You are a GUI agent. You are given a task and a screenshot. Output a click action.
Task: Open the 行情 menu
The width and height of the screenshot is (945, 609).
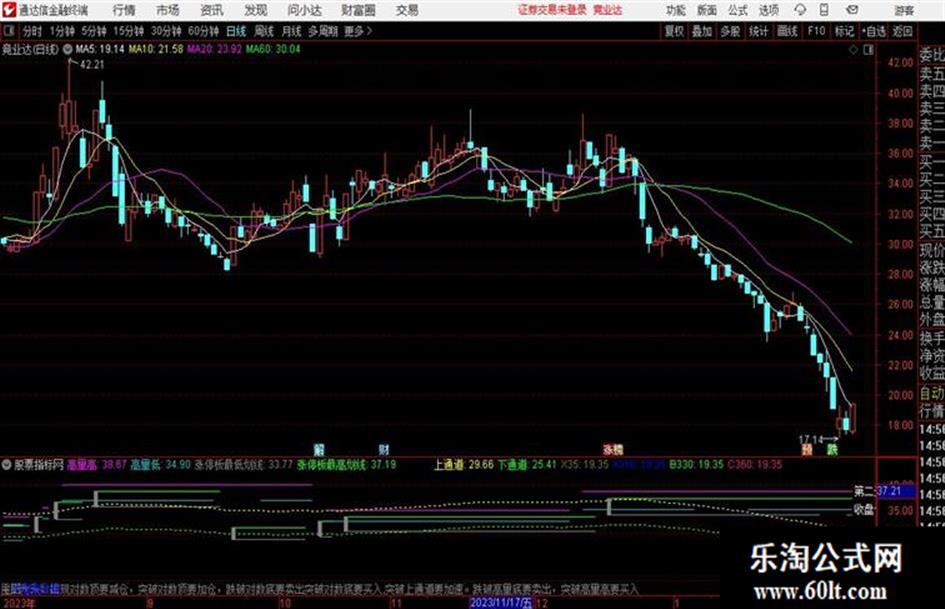pos(124,10)
